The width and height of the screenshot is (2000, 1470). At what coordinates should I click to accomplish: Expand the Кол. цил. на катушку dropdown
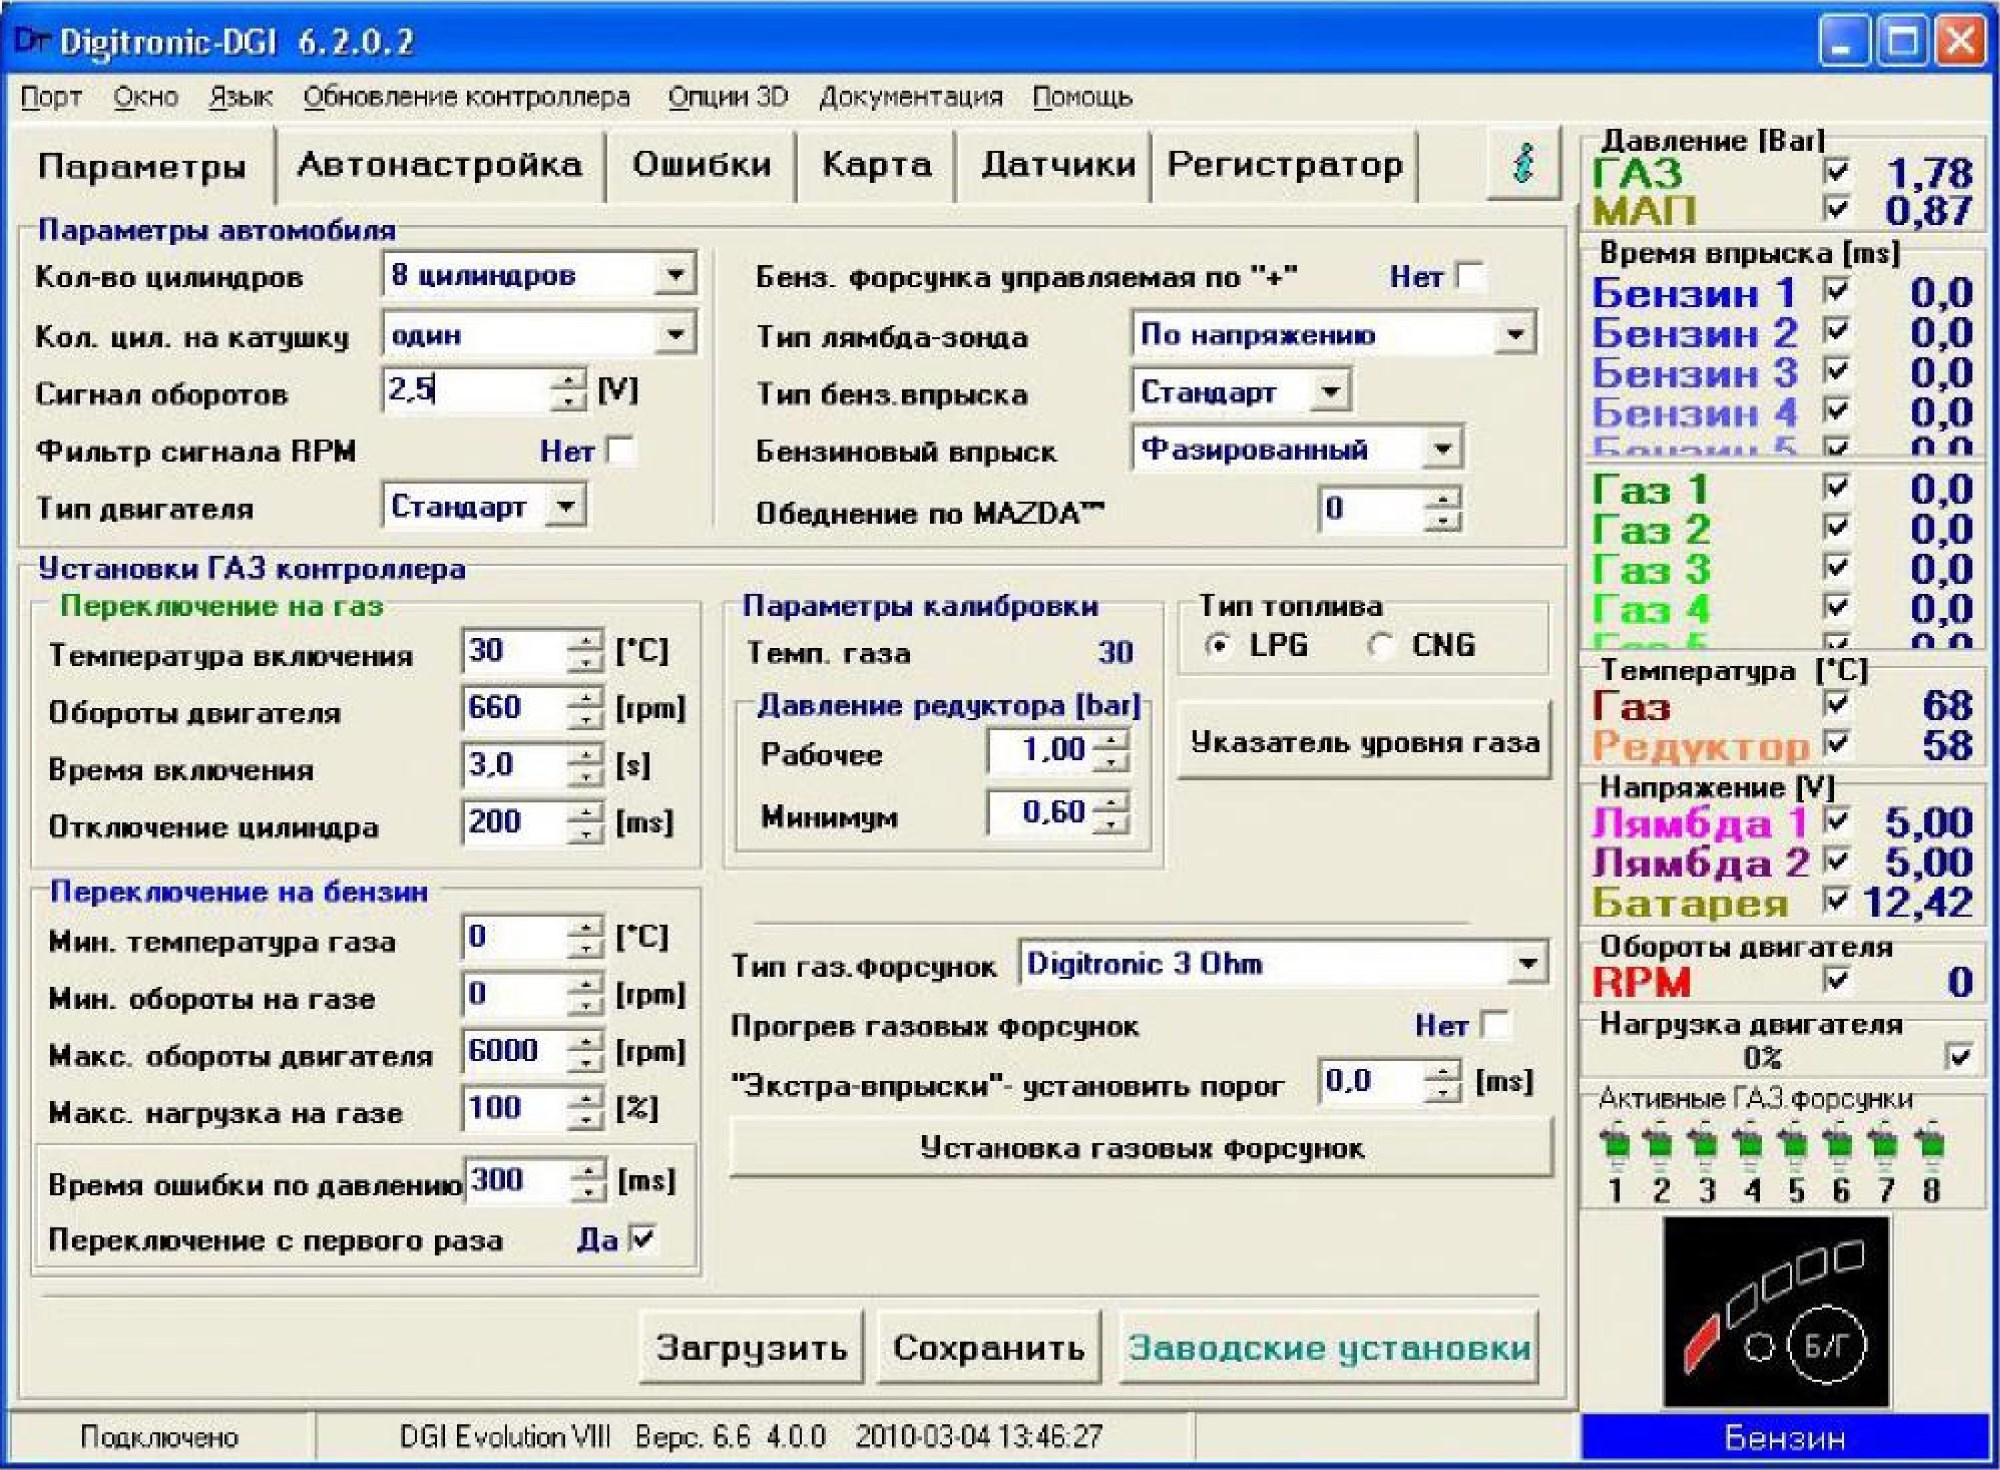676,333
